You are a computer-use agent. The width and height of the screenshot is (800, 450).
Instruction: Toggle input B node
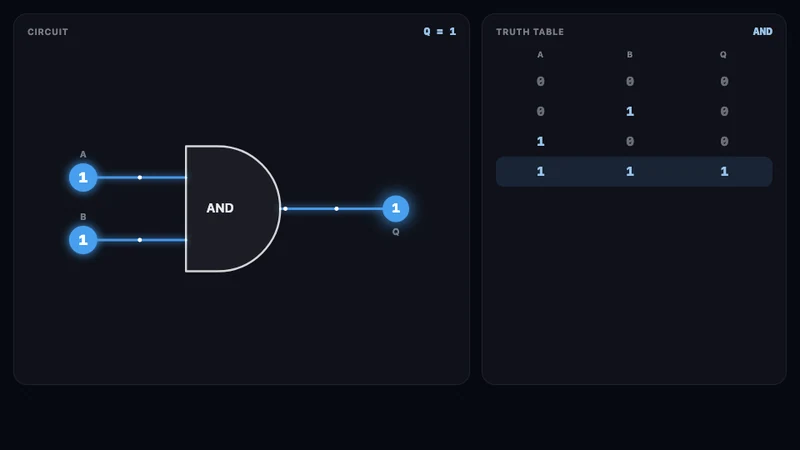[83, 240]
